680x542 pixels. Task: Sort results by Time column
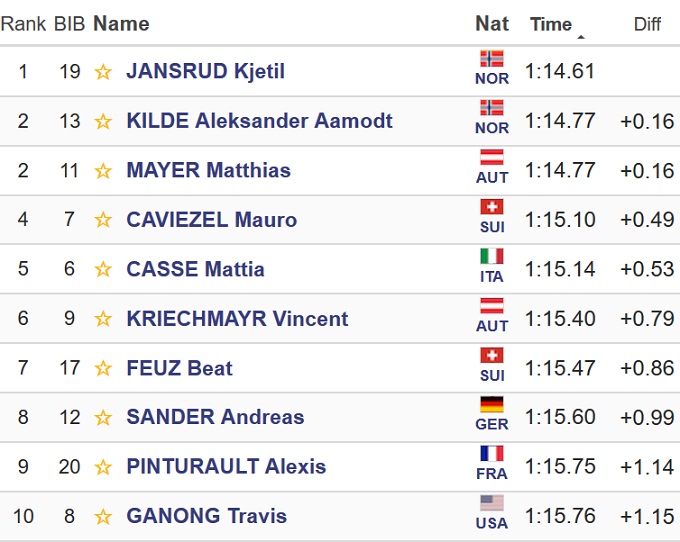[x=551, y=24]
